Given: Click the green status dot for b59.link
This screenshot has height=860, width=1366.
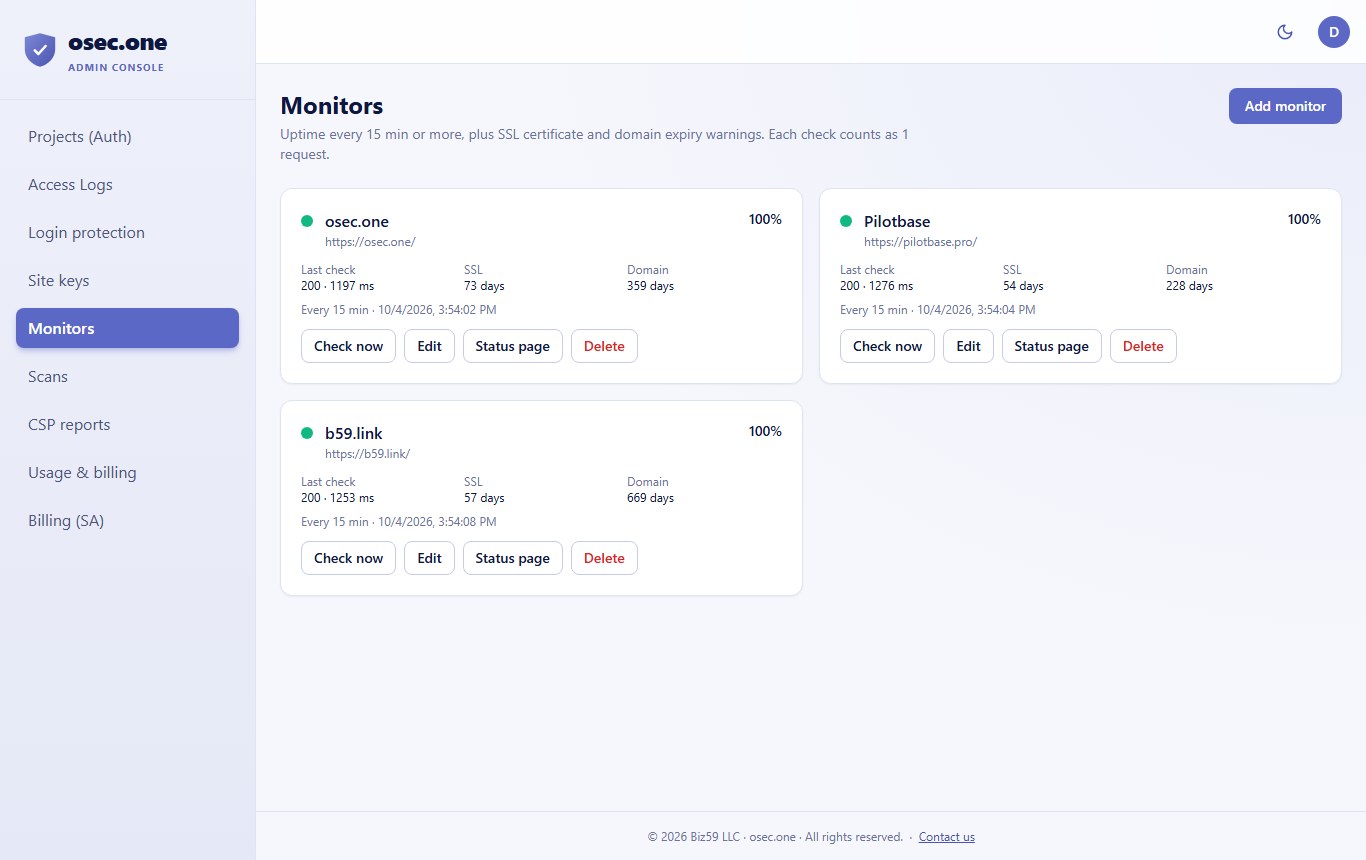Looking at the screenshot, I should (307, 433).
